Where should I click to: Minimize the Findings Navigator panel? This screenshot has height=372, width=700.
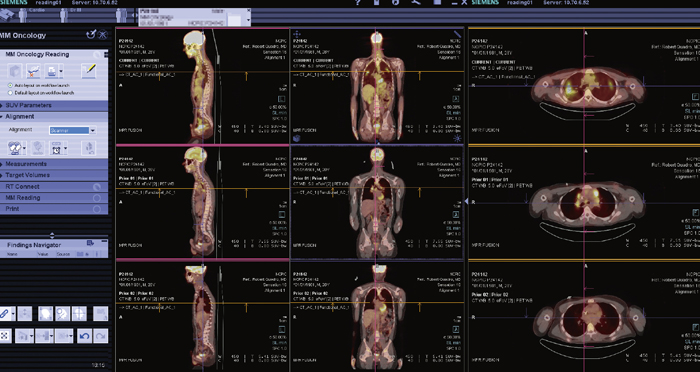pyautogui.click(x=104, y=242)
